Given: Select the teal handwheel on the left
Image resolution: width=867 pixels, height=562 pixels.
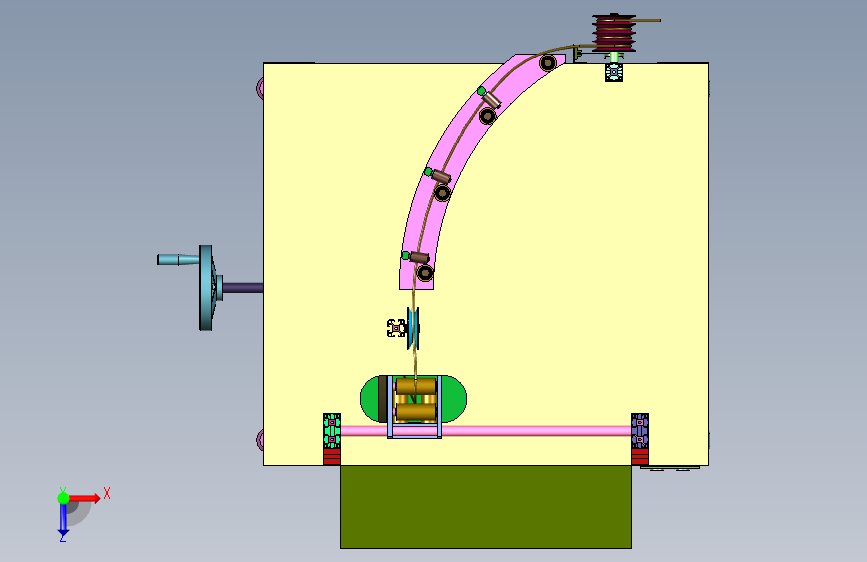Looking at the screenshot, I should tap(206, 288).
